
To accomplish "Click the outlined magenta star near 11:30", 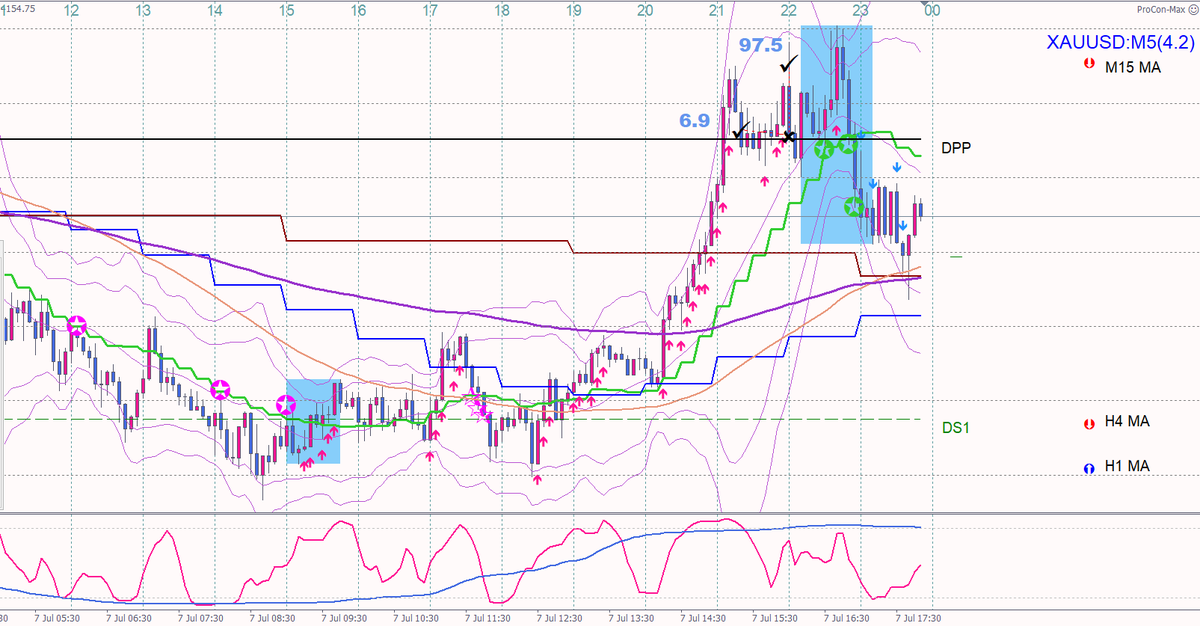I will pyautogui.click(x=478, y=406).
